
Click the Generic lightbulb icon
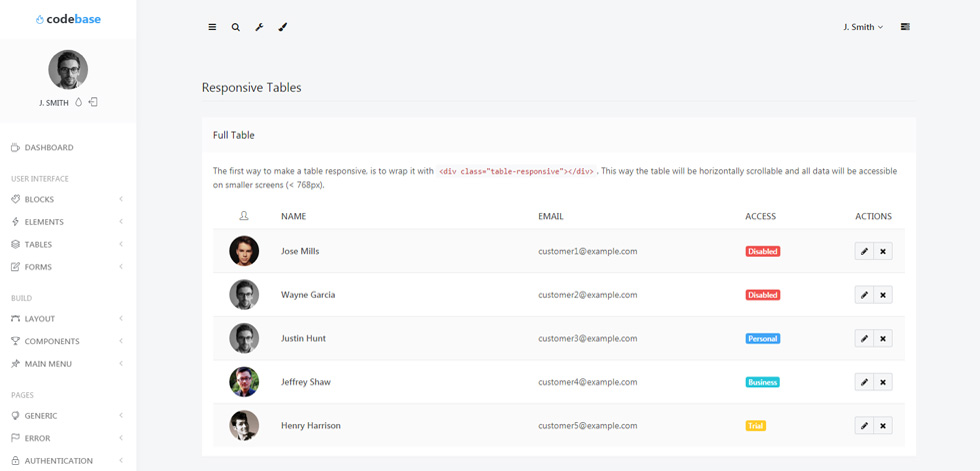pos(16,415)
